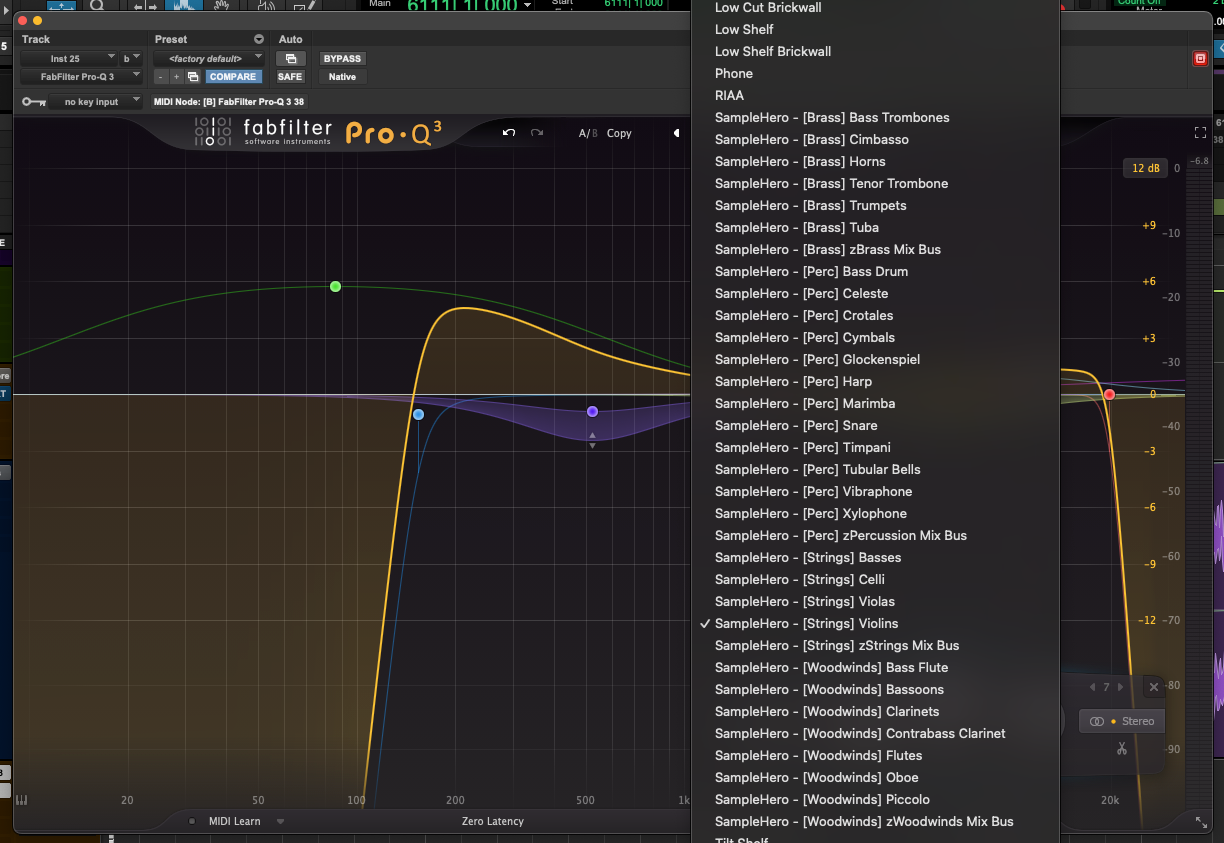Open the no key input dropdown

[97, 101]
